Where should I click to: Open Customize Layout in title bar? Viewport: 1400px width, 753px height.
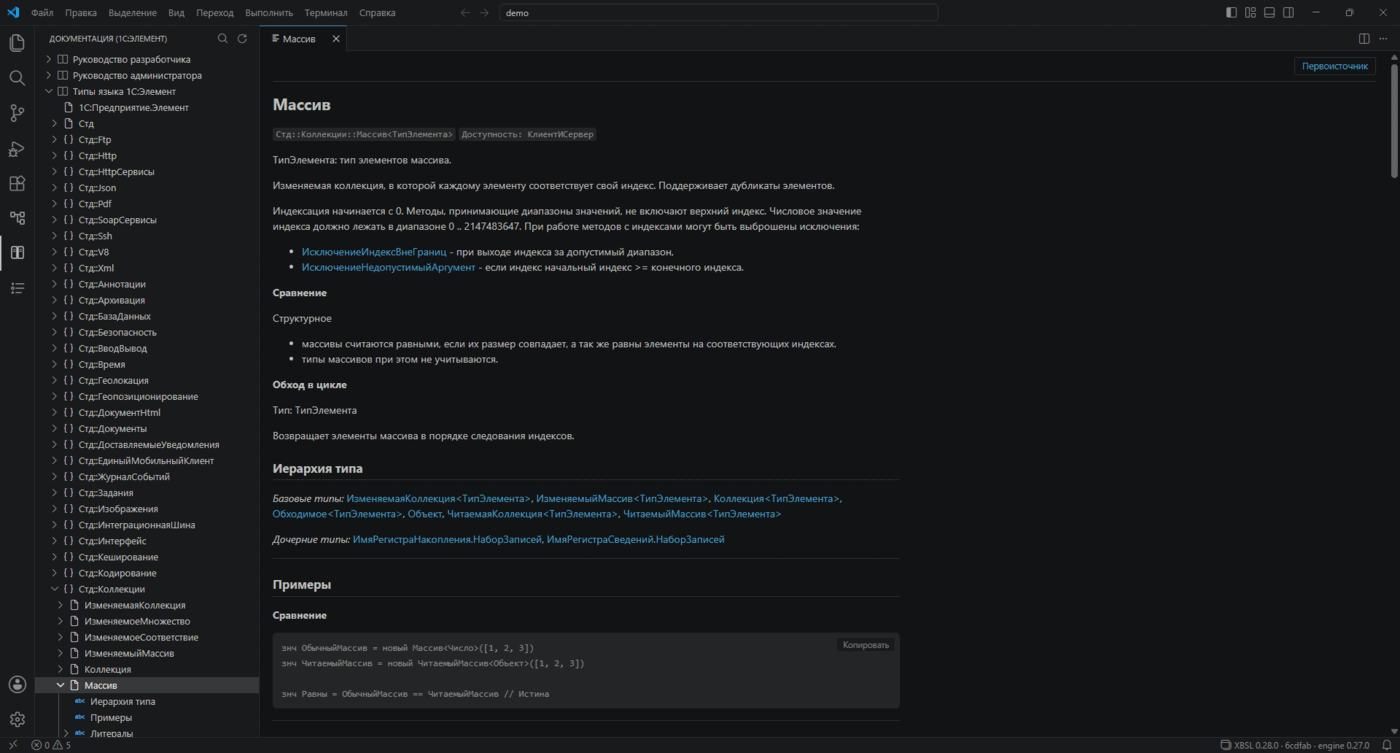pos(1250,13)
